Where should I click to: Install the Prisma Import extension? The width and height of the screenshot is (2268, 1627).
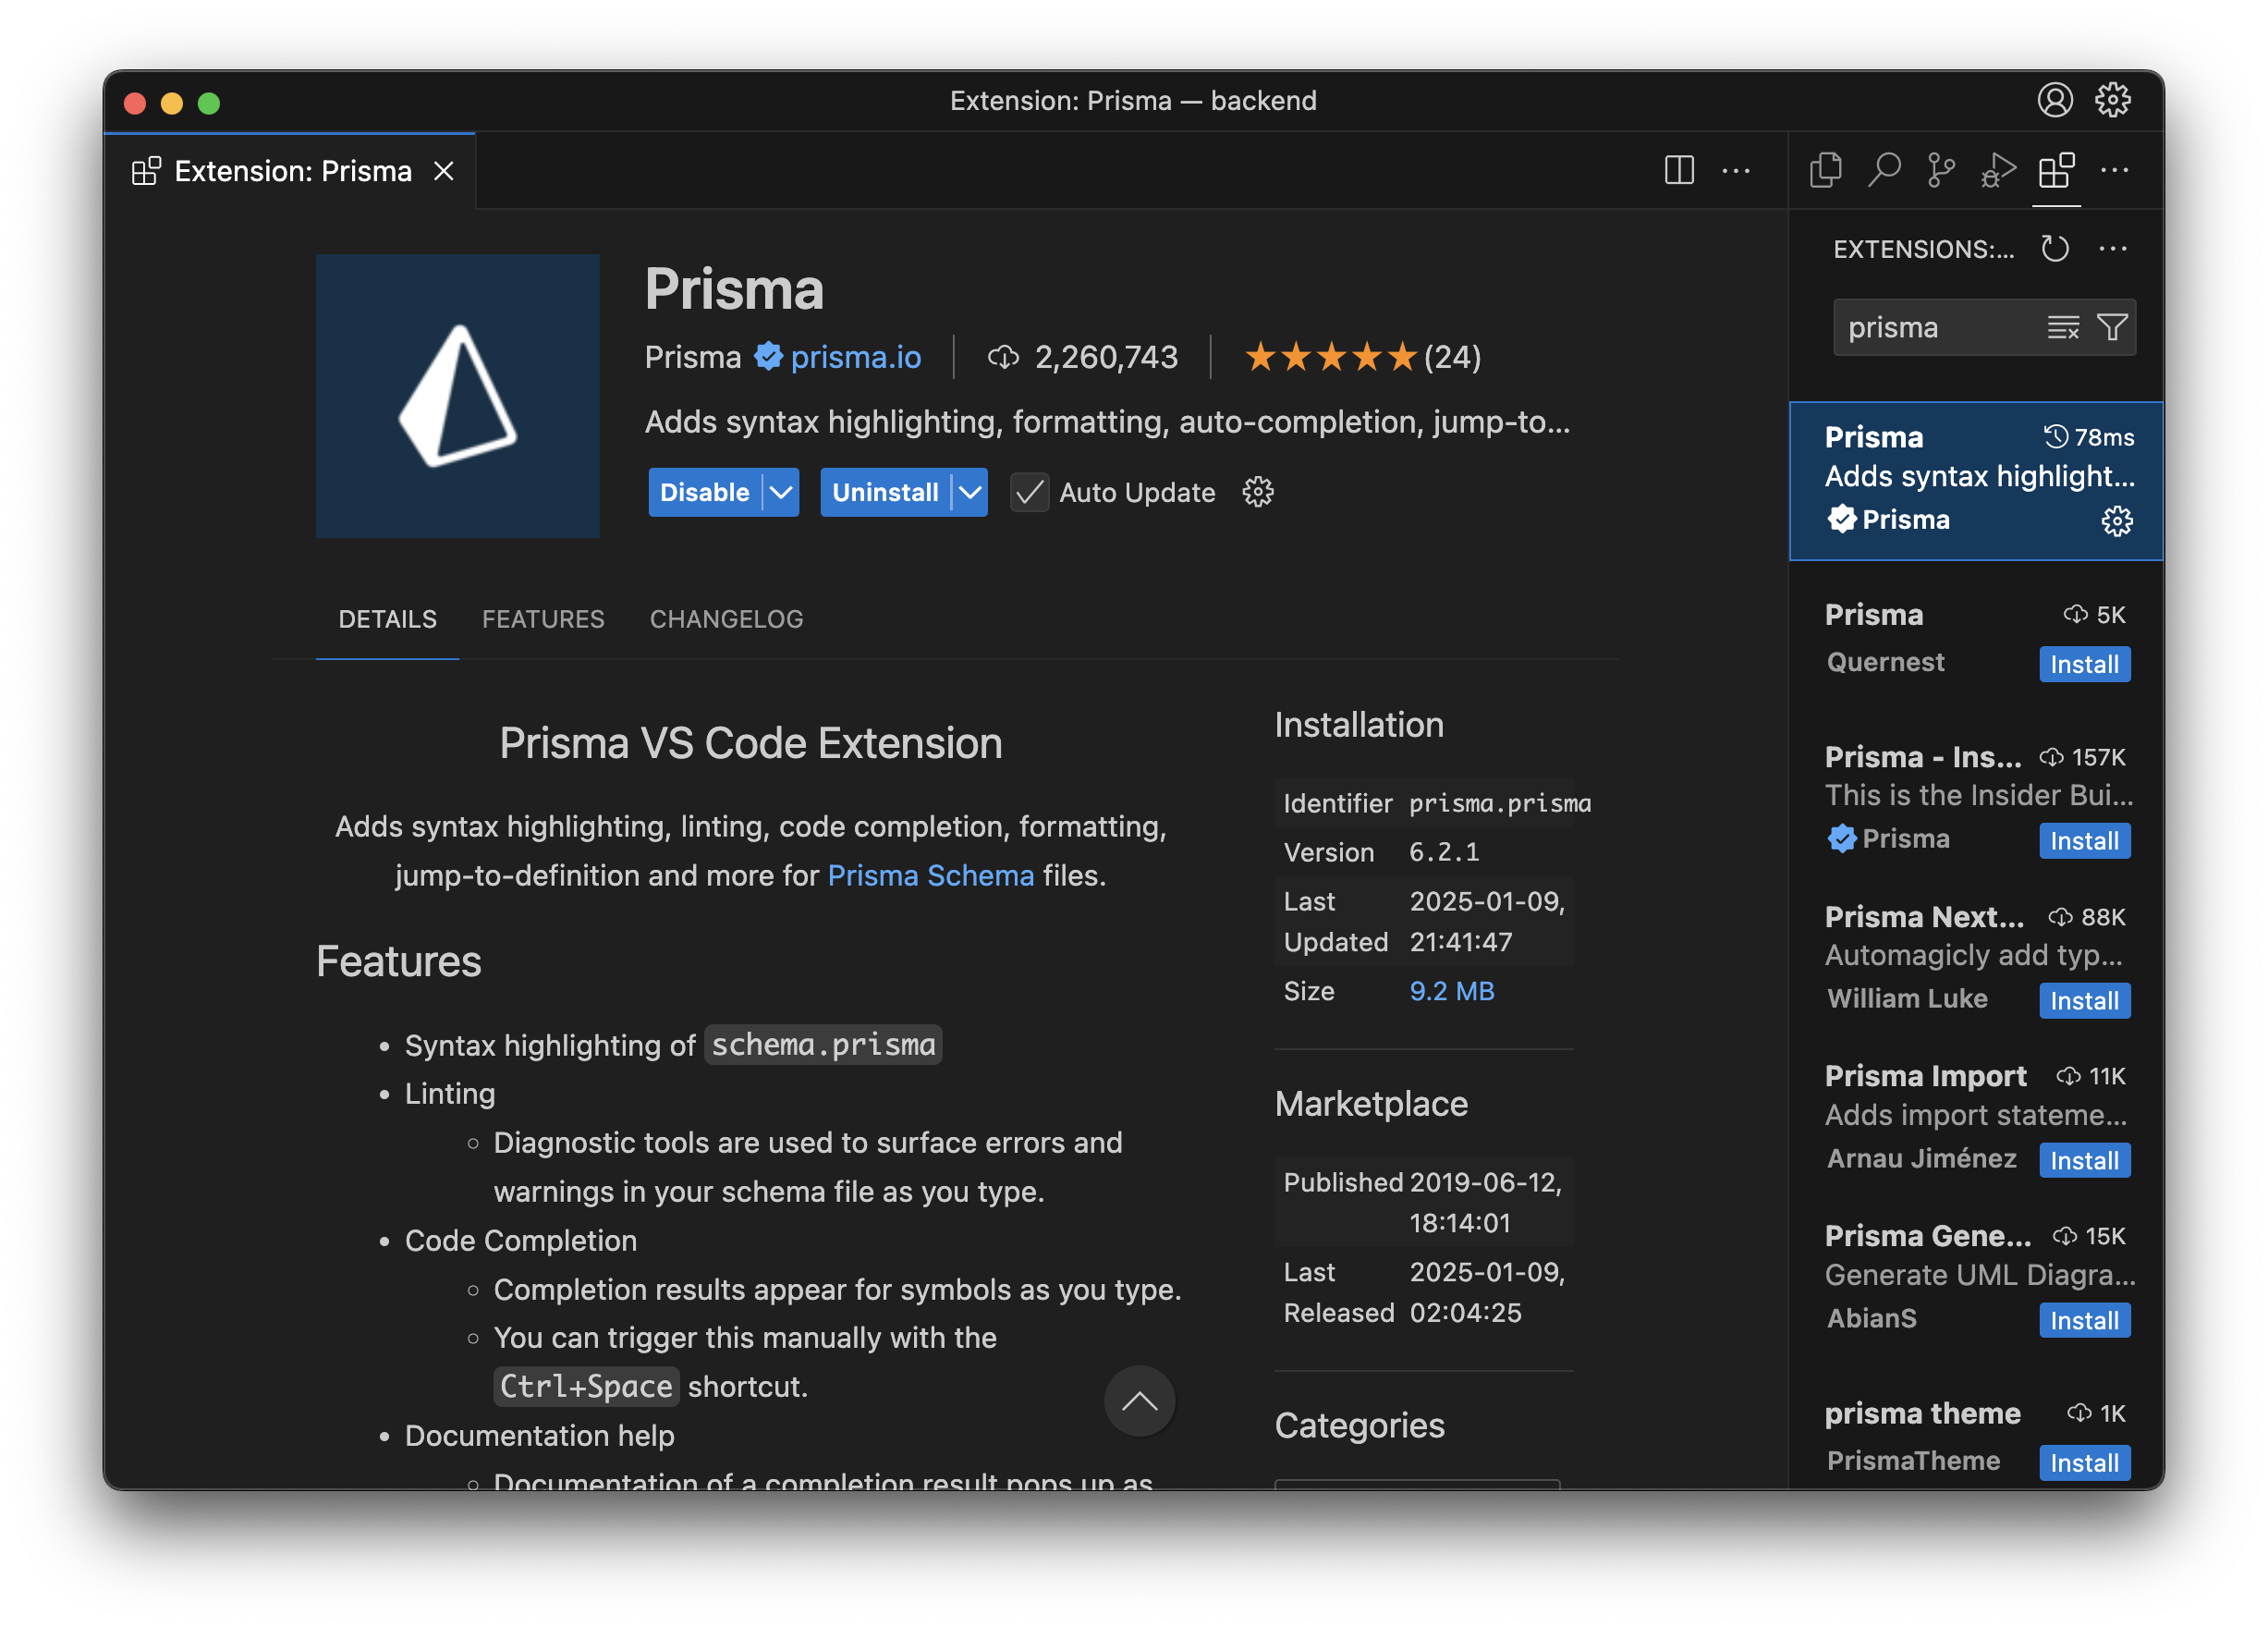[x=2084, y=1160]
